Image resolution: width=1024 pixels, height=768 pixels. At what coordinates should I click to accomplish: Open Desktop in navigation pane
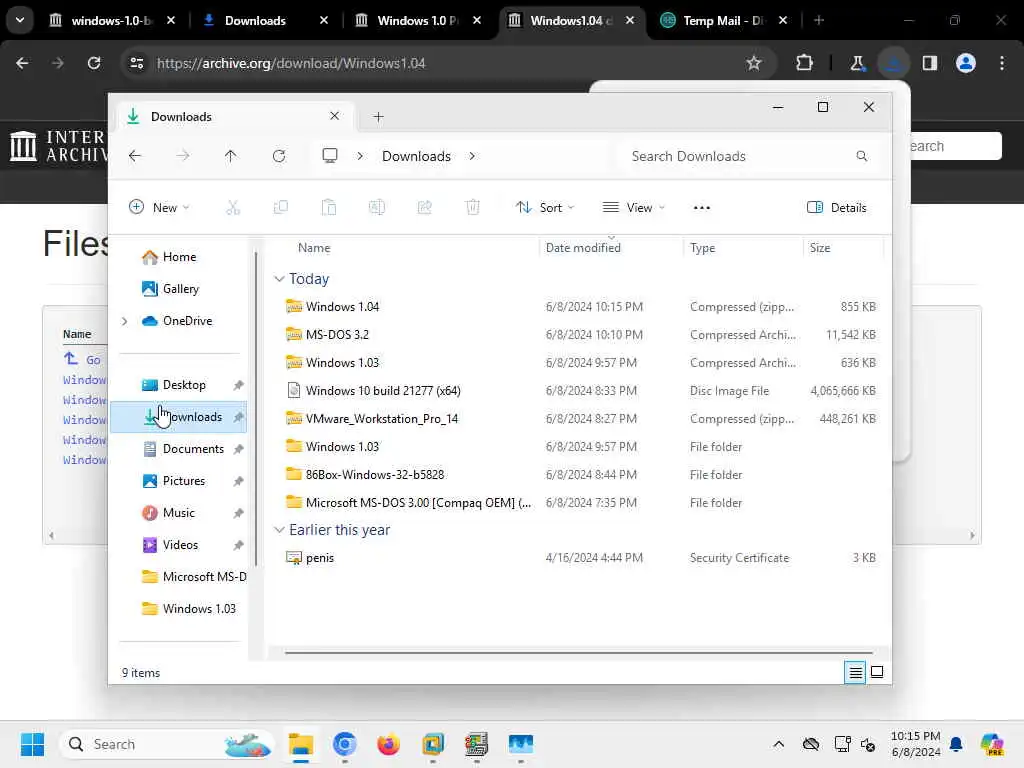173,385
